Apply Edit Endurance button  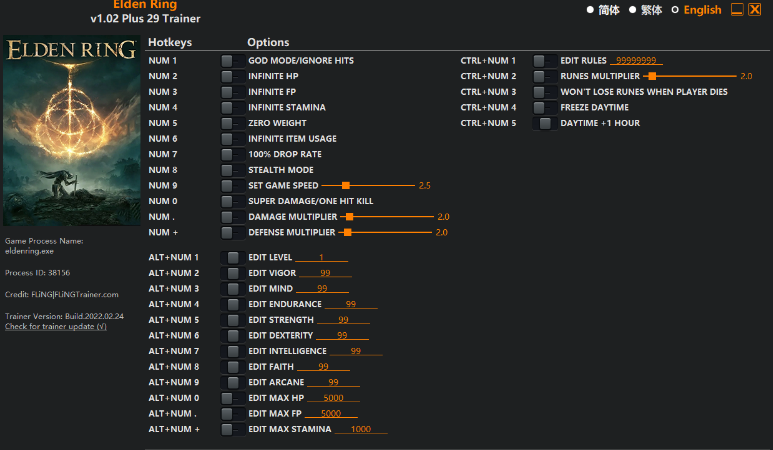pos(233,304)
